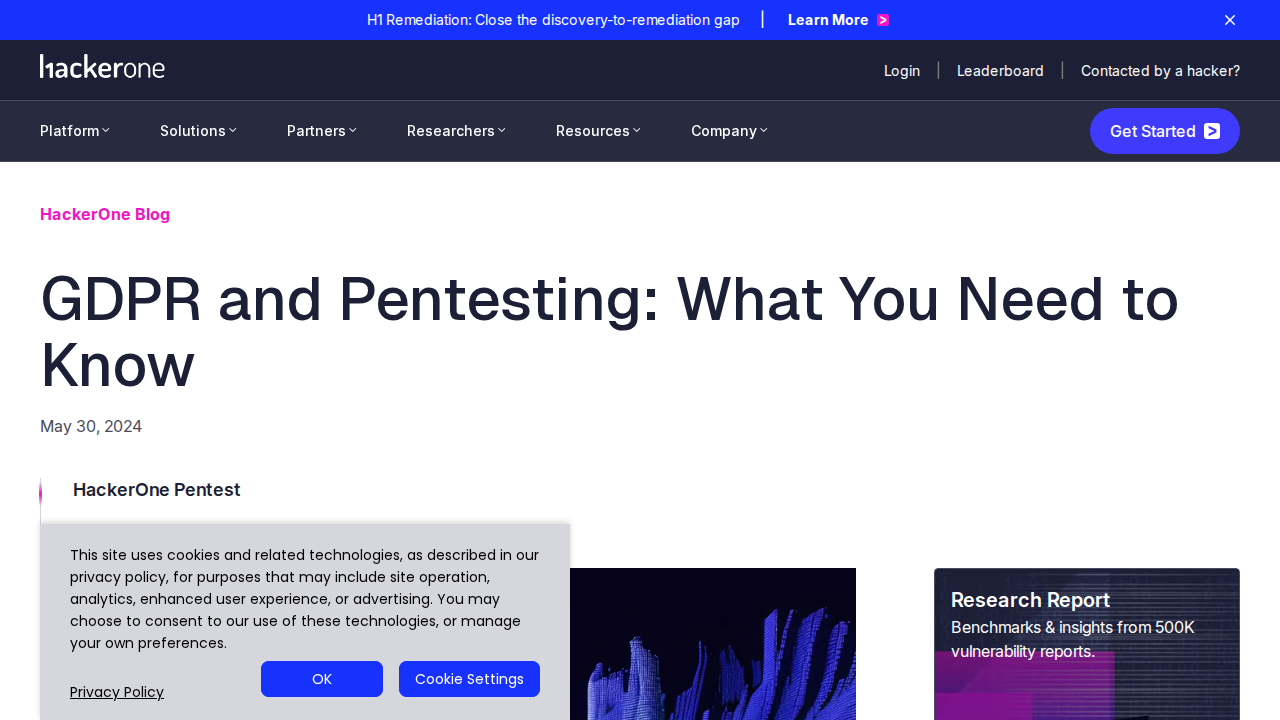Open the Leaderboard page
This screenshot has width=1280, height=720.
[x=1000, y=71]
